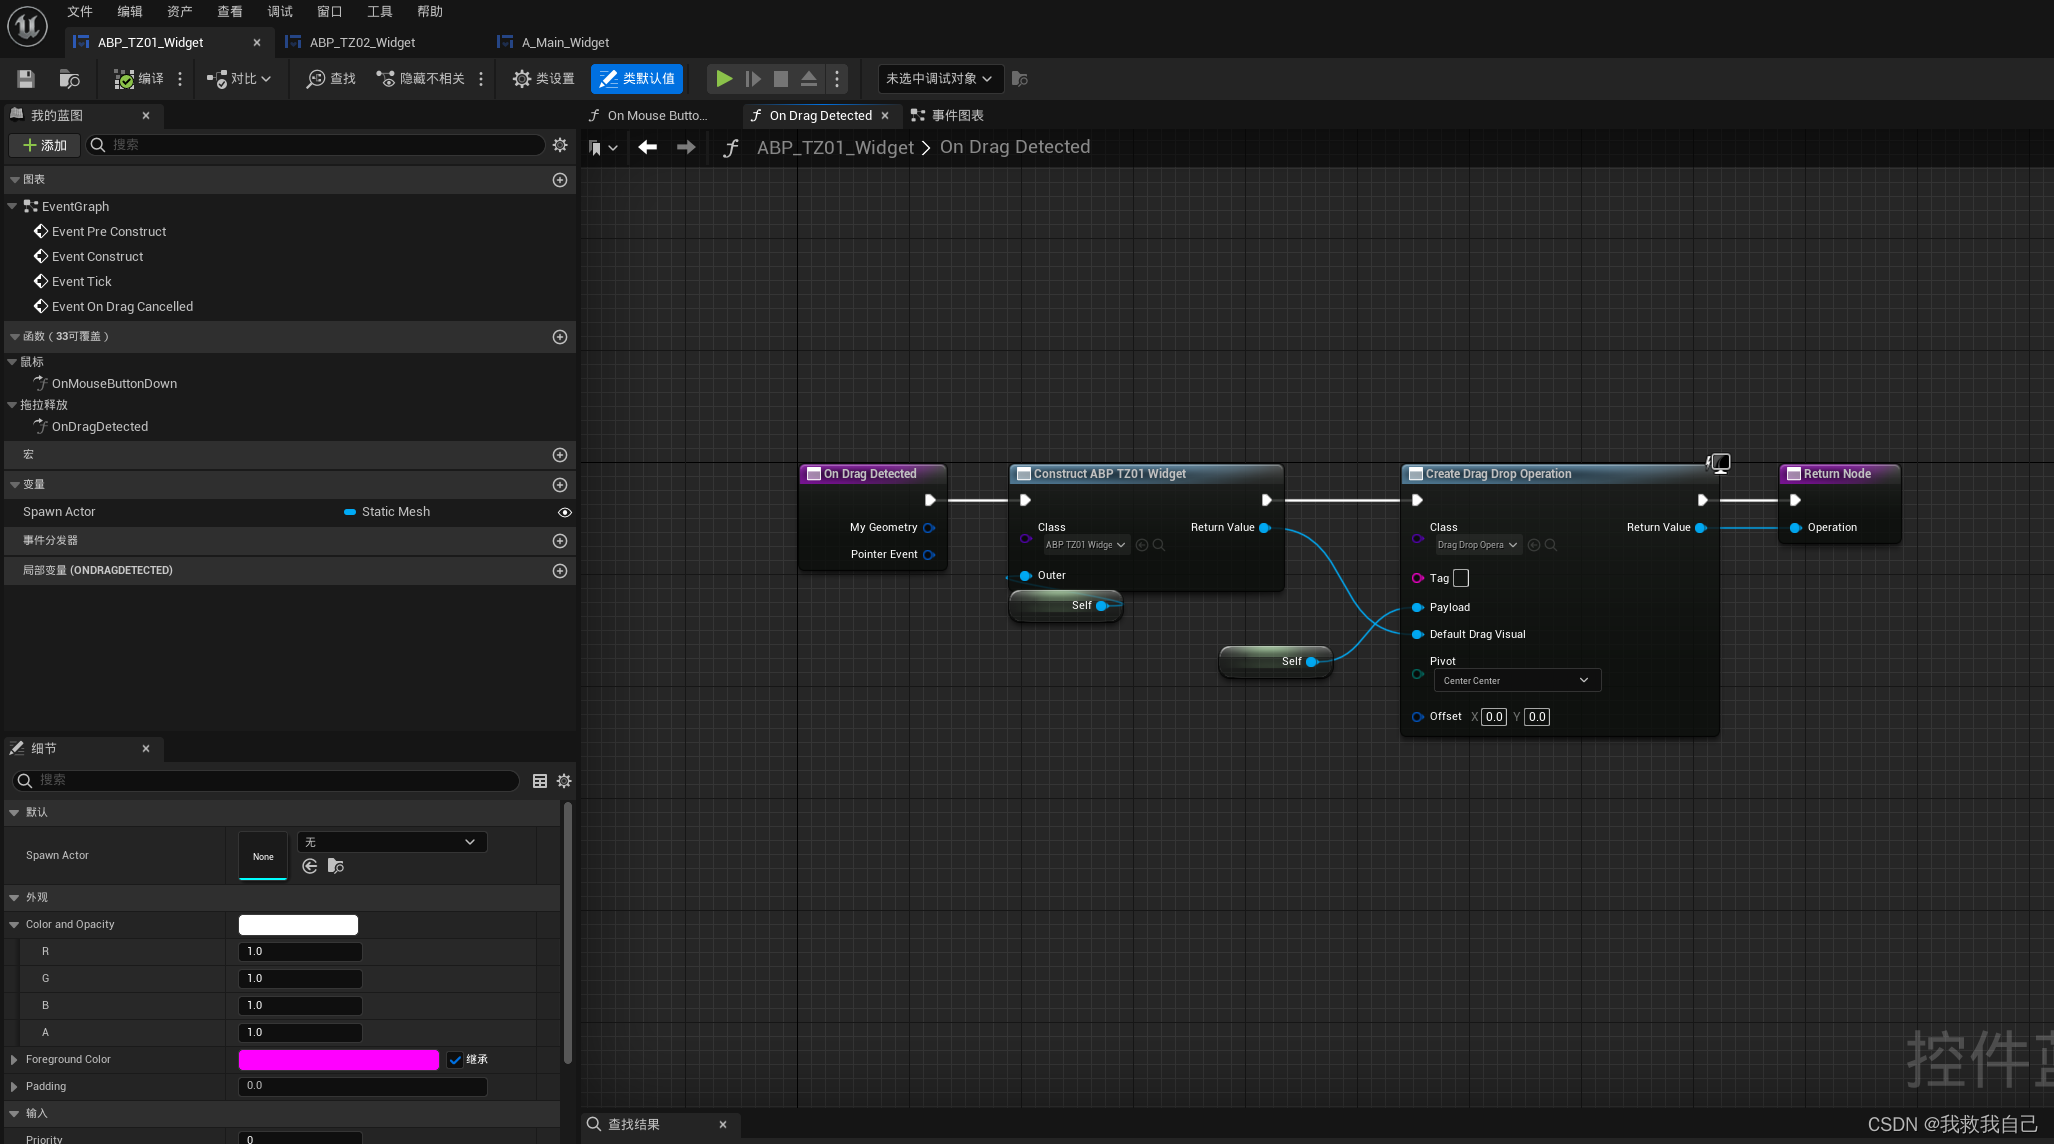Open the debug object selector dropdown
The width and height of the screenshot is (2054, 1144).
pyautogui.click(x=938, y=78)
